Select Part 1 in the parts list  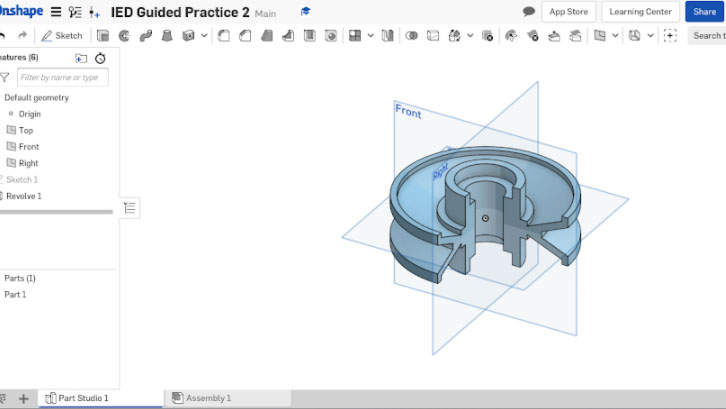point(15,295)
